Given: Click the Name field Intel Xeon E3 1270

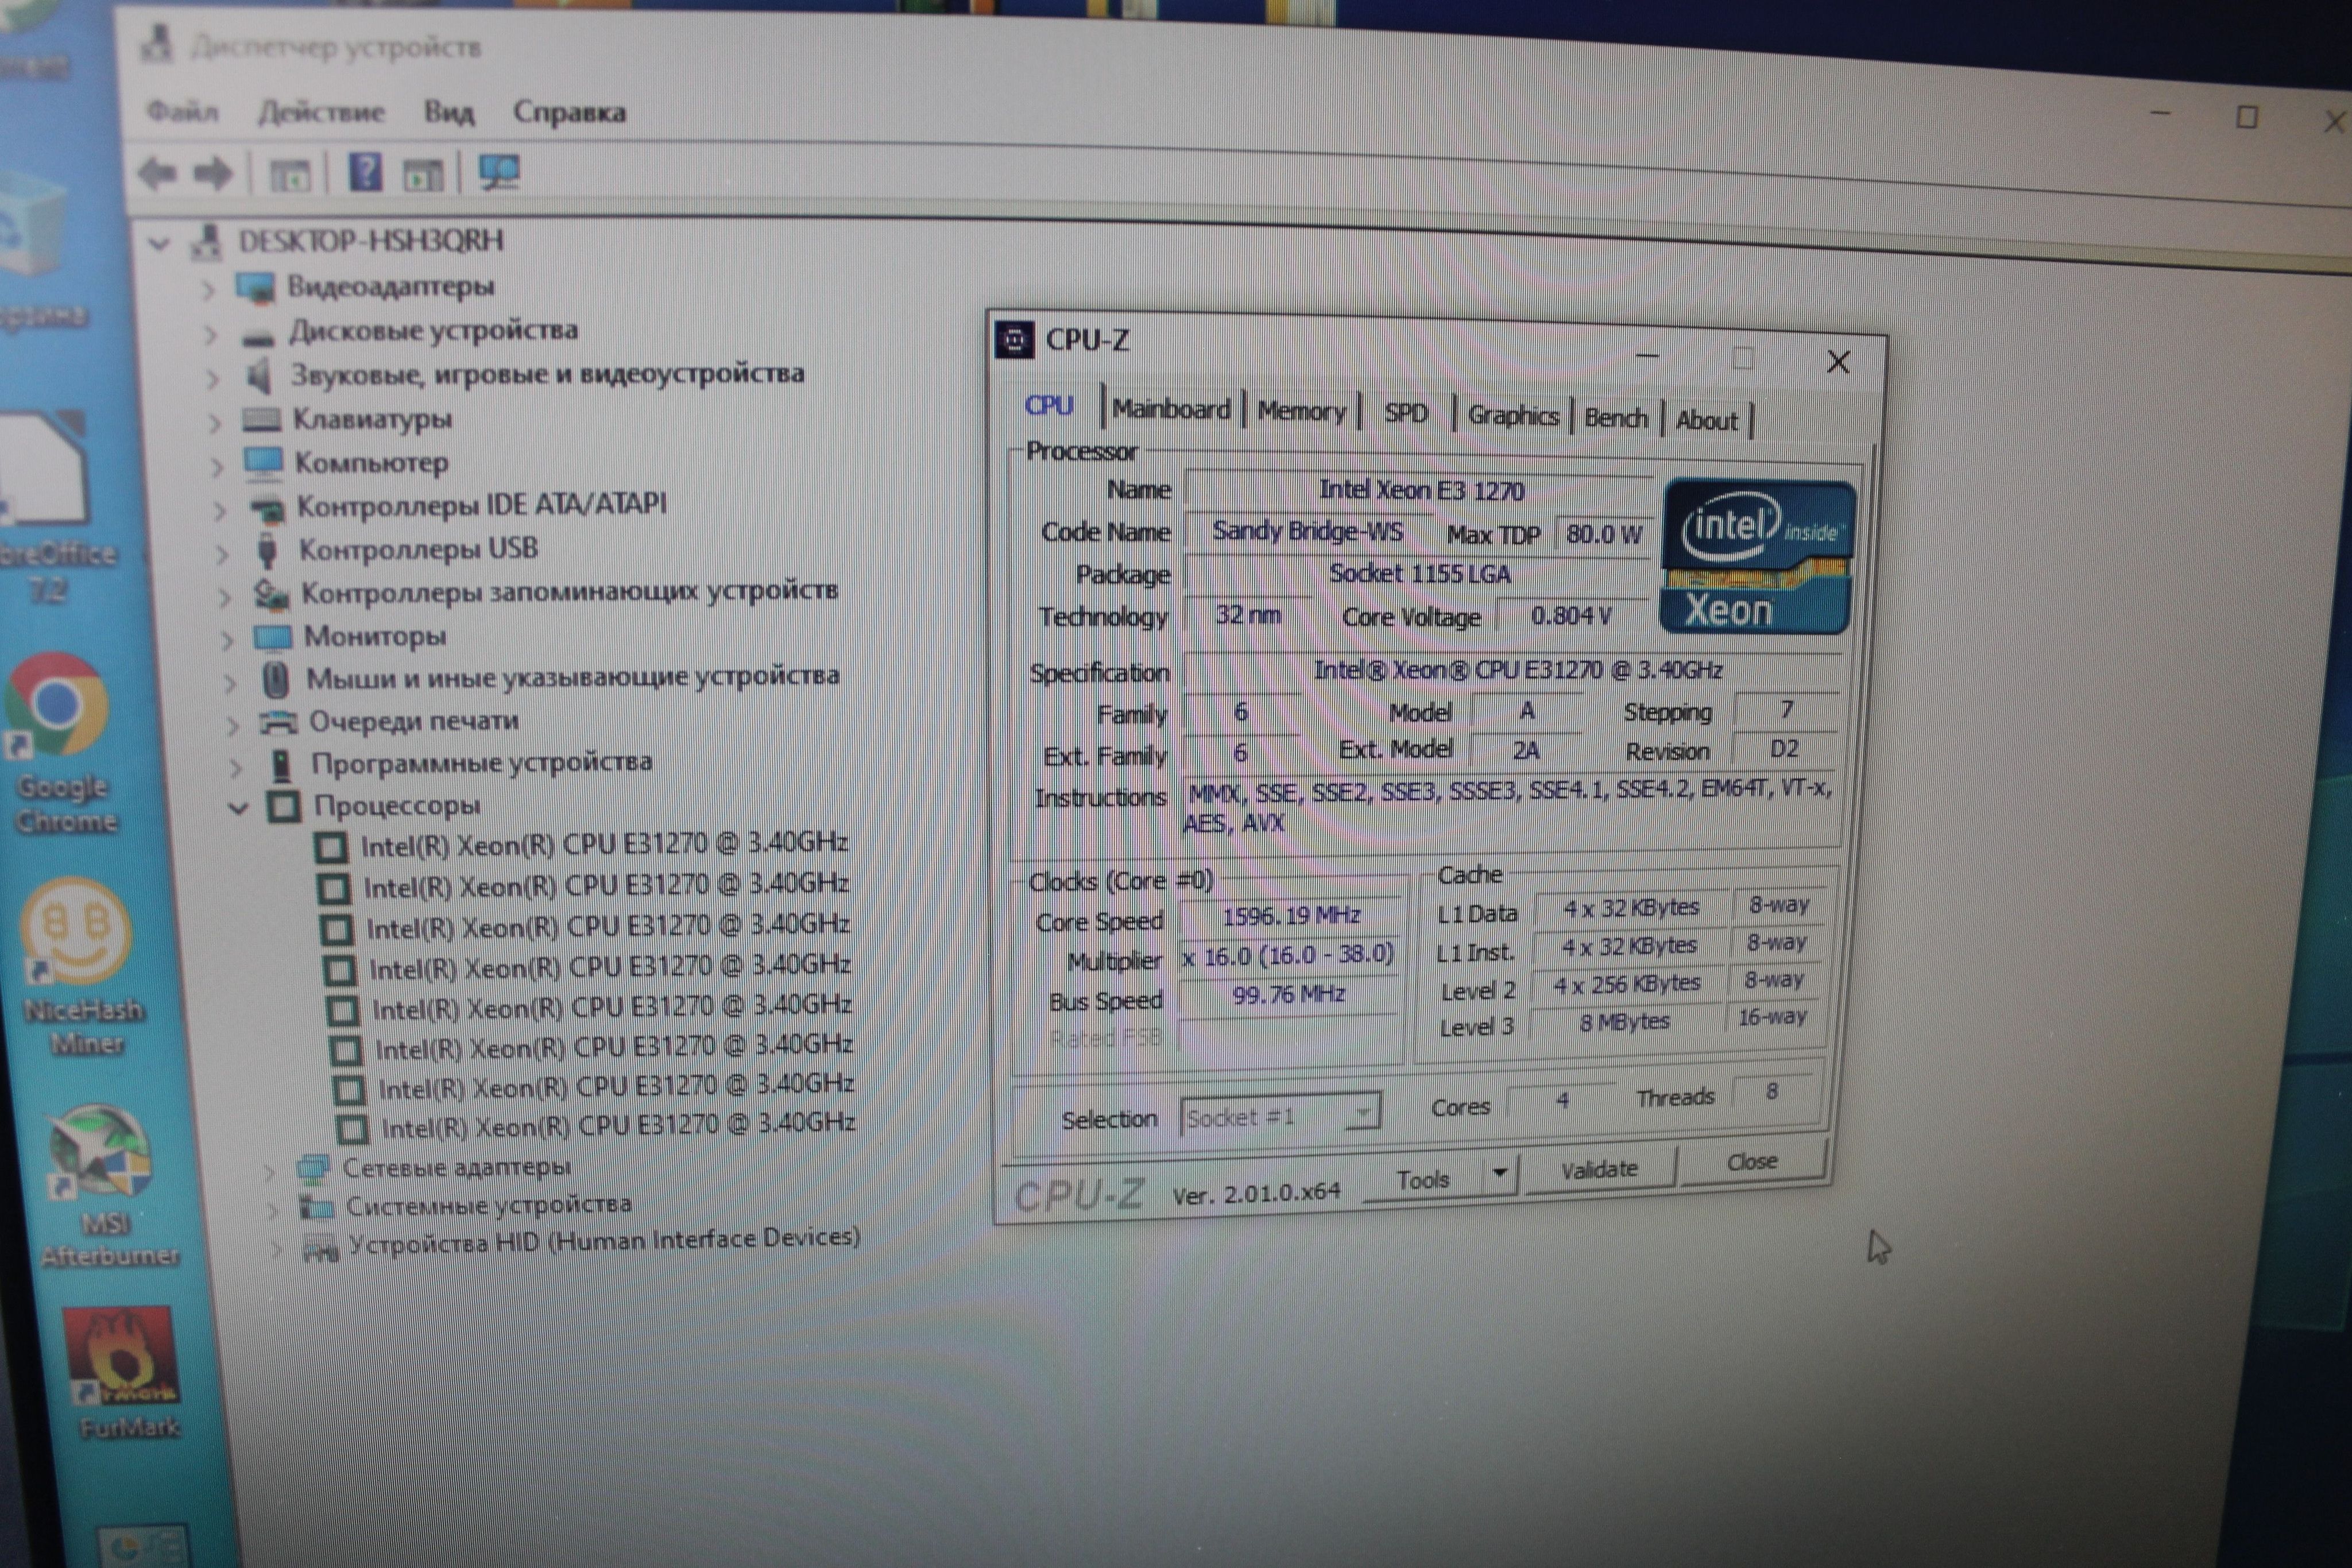Looking at the screenshot, I should coord(1419,490).
